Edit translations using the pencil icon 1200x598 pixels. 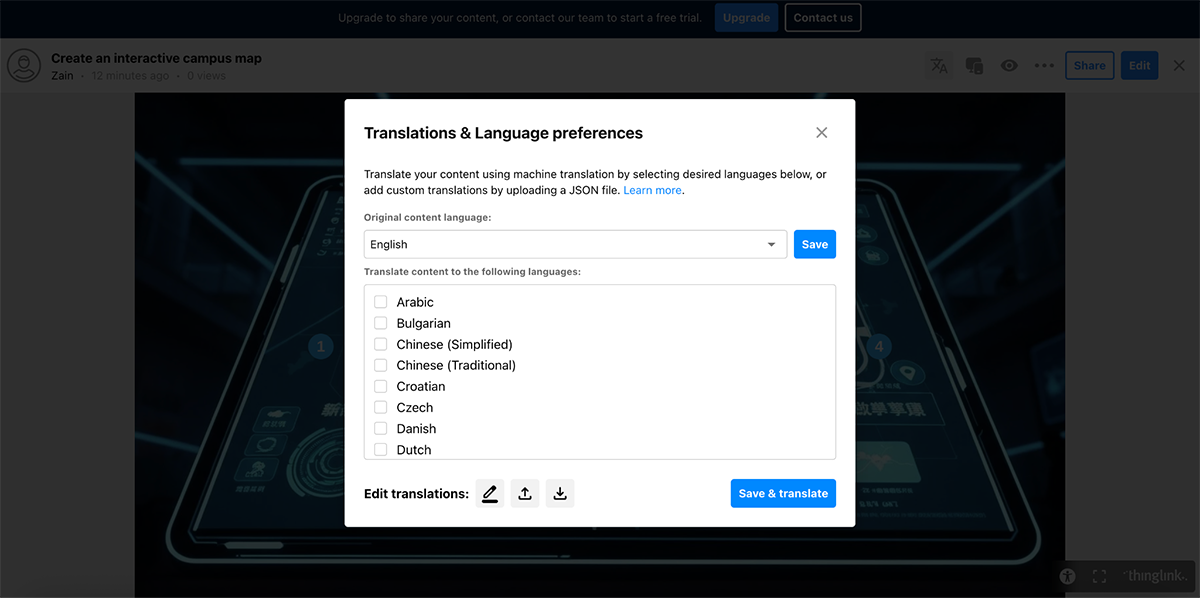tap(489, 493)
